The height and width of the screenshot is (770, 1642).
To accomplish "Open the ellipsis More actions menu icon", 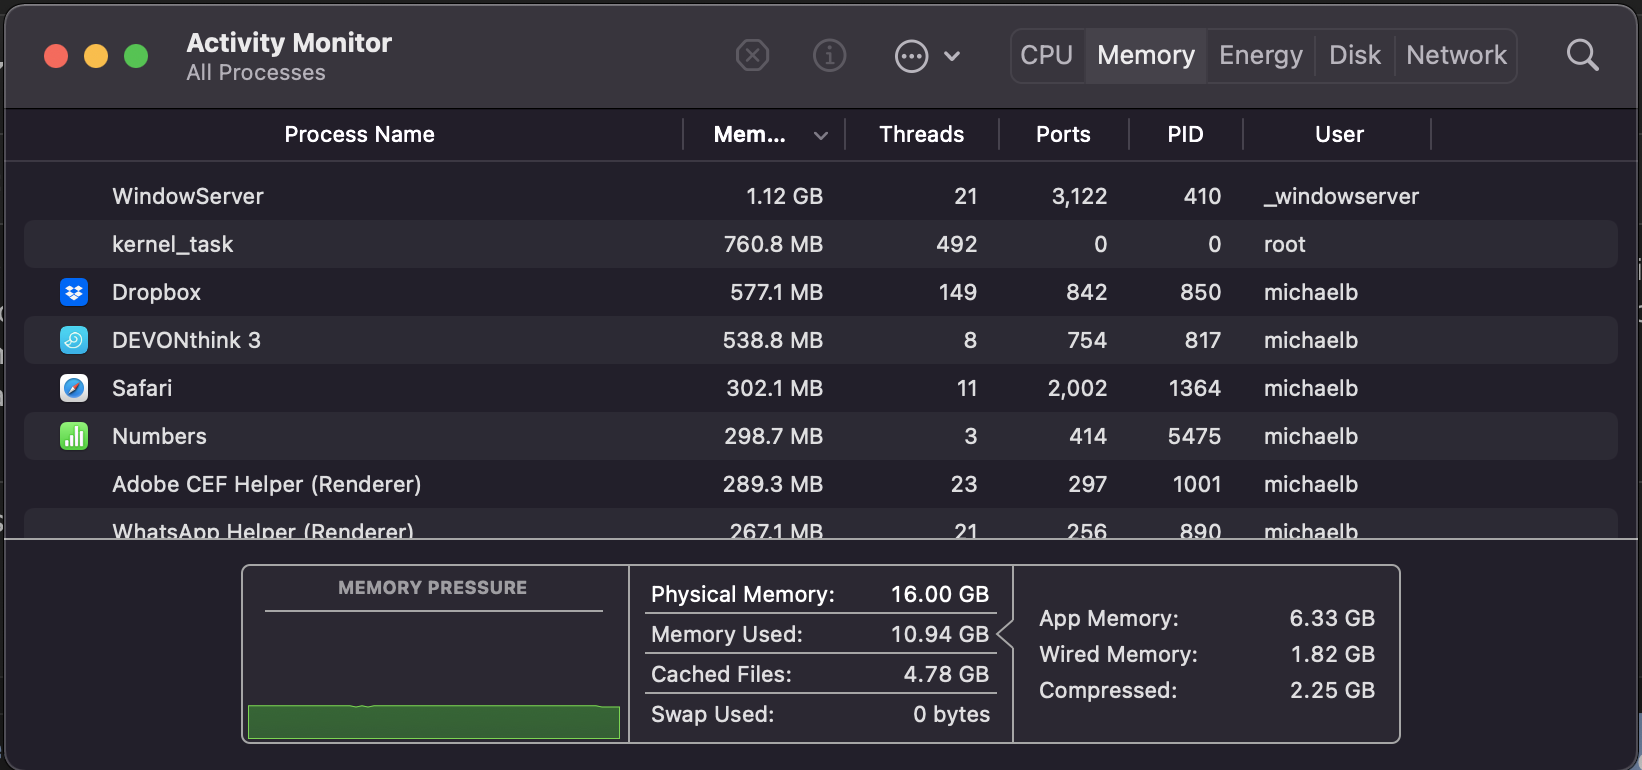I will [x=911, y=56].
